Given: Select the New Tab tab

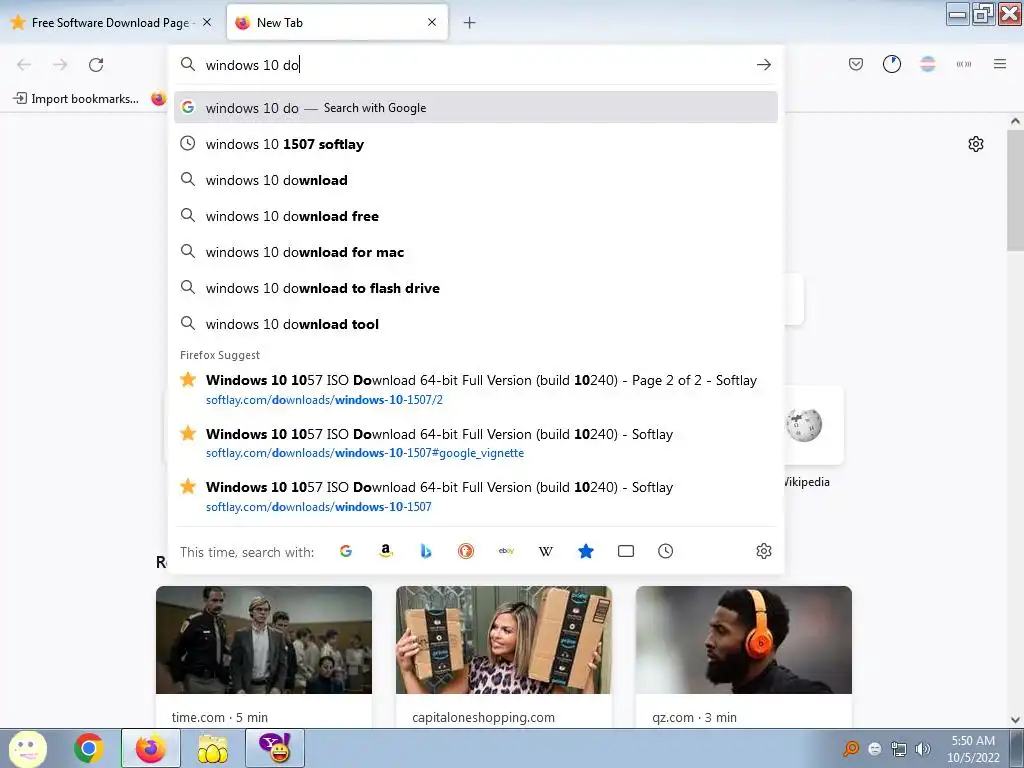Looking at the screenshot, I should pos(337,23).
